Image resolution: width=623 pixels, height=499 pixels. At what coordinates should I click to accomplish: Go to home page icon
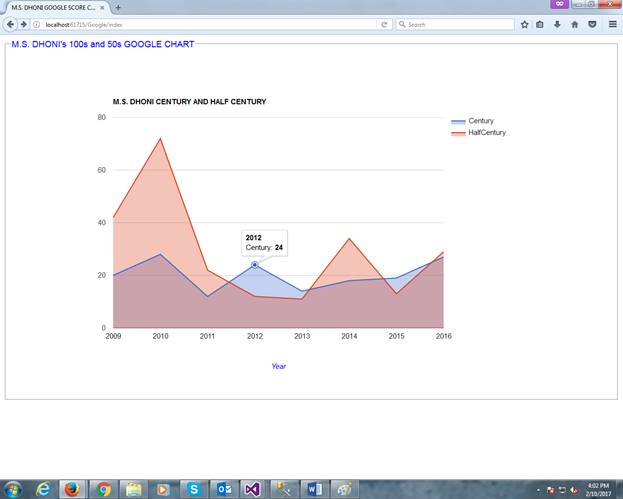click(575, 24)
